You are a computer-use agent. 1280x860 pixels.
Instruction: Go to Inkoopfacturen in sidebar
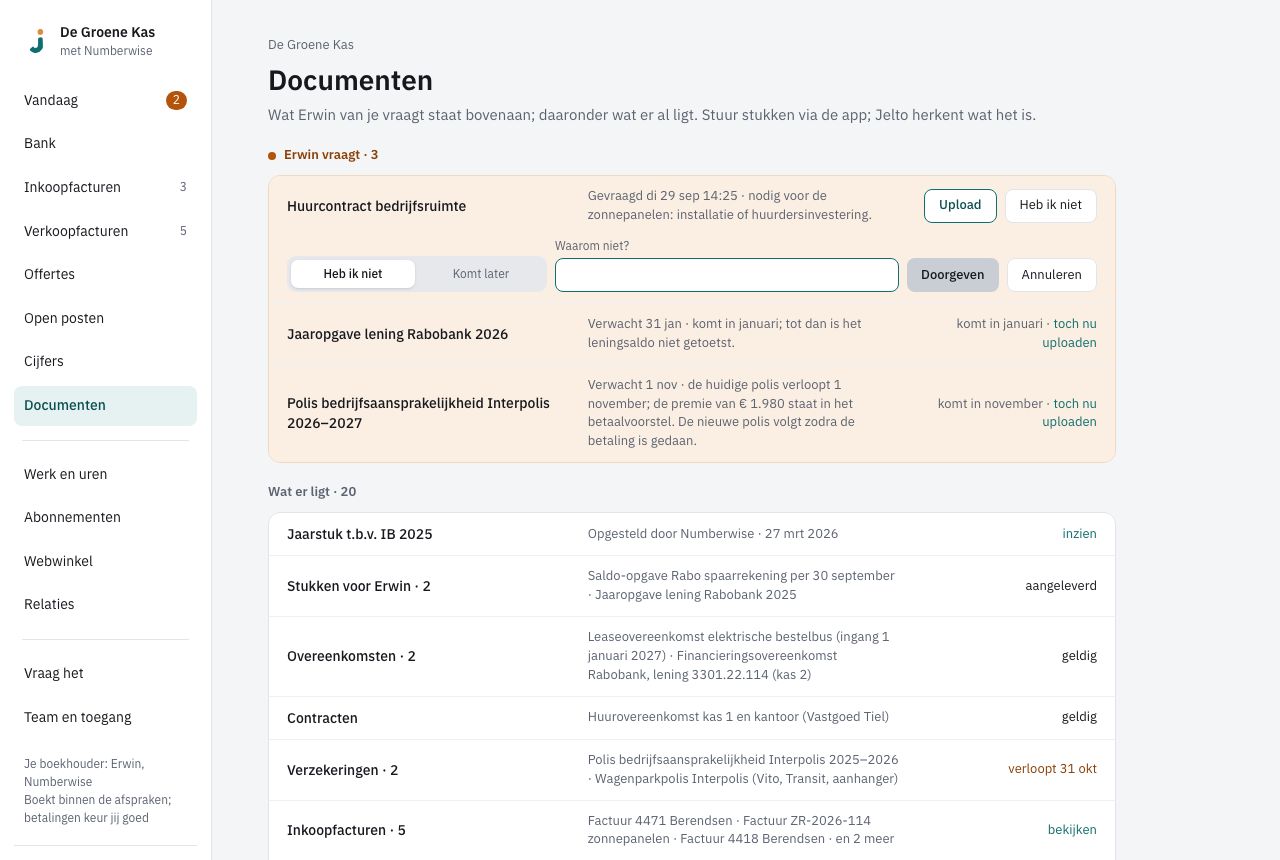tap(105, 187)
